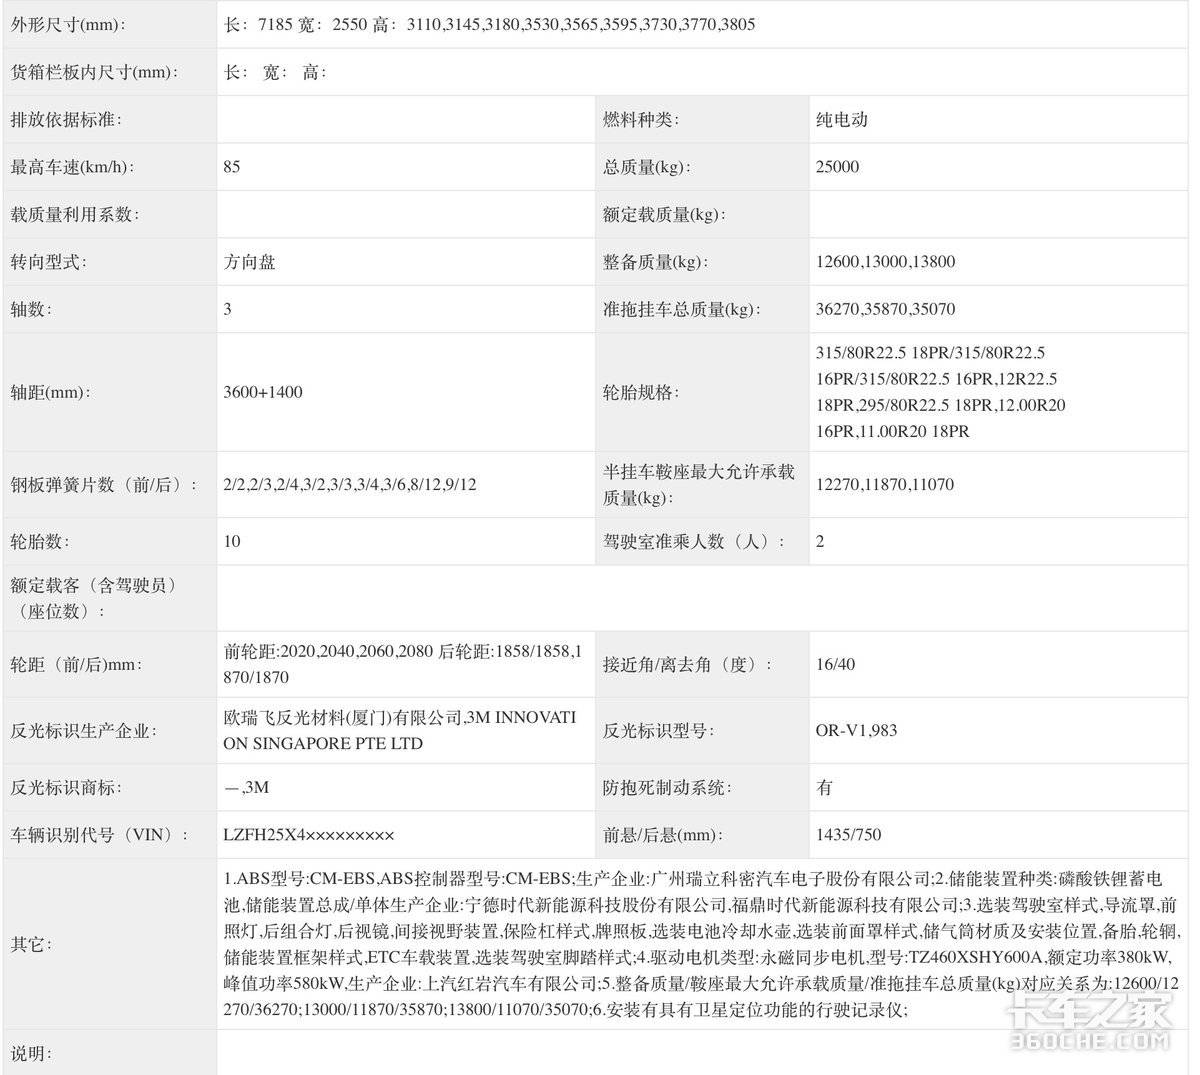Click the VIN value LZFH25X4×××××××××

[x=309, y=835]
